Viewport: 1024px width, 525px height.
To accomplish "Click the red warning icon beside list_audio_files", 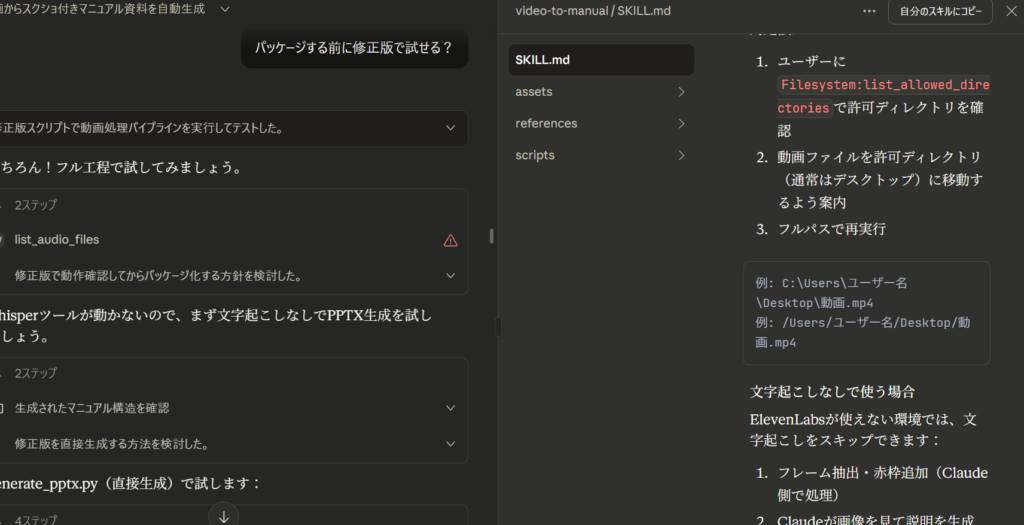I will point(450,240).
